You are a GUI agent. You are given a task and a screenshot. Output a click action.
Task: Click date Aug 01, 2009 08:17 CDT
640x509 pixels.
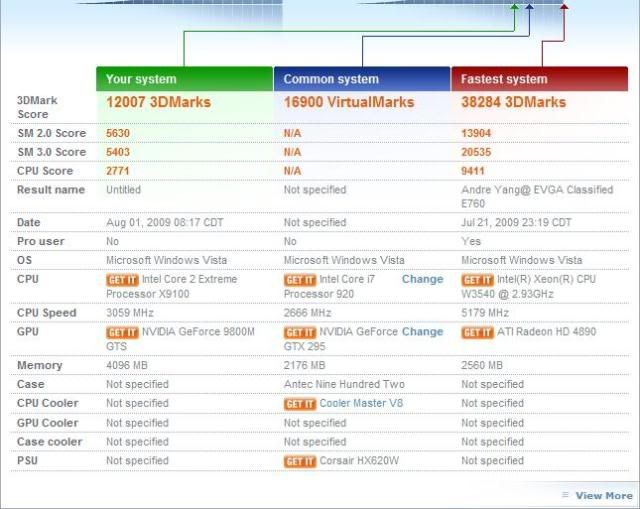pyautogui.click(x=164, y=222)
